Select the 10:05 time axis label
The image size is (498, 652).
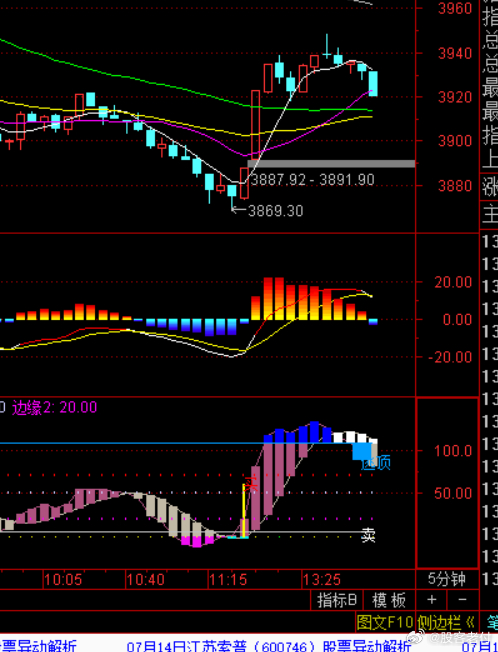(64, 579)
